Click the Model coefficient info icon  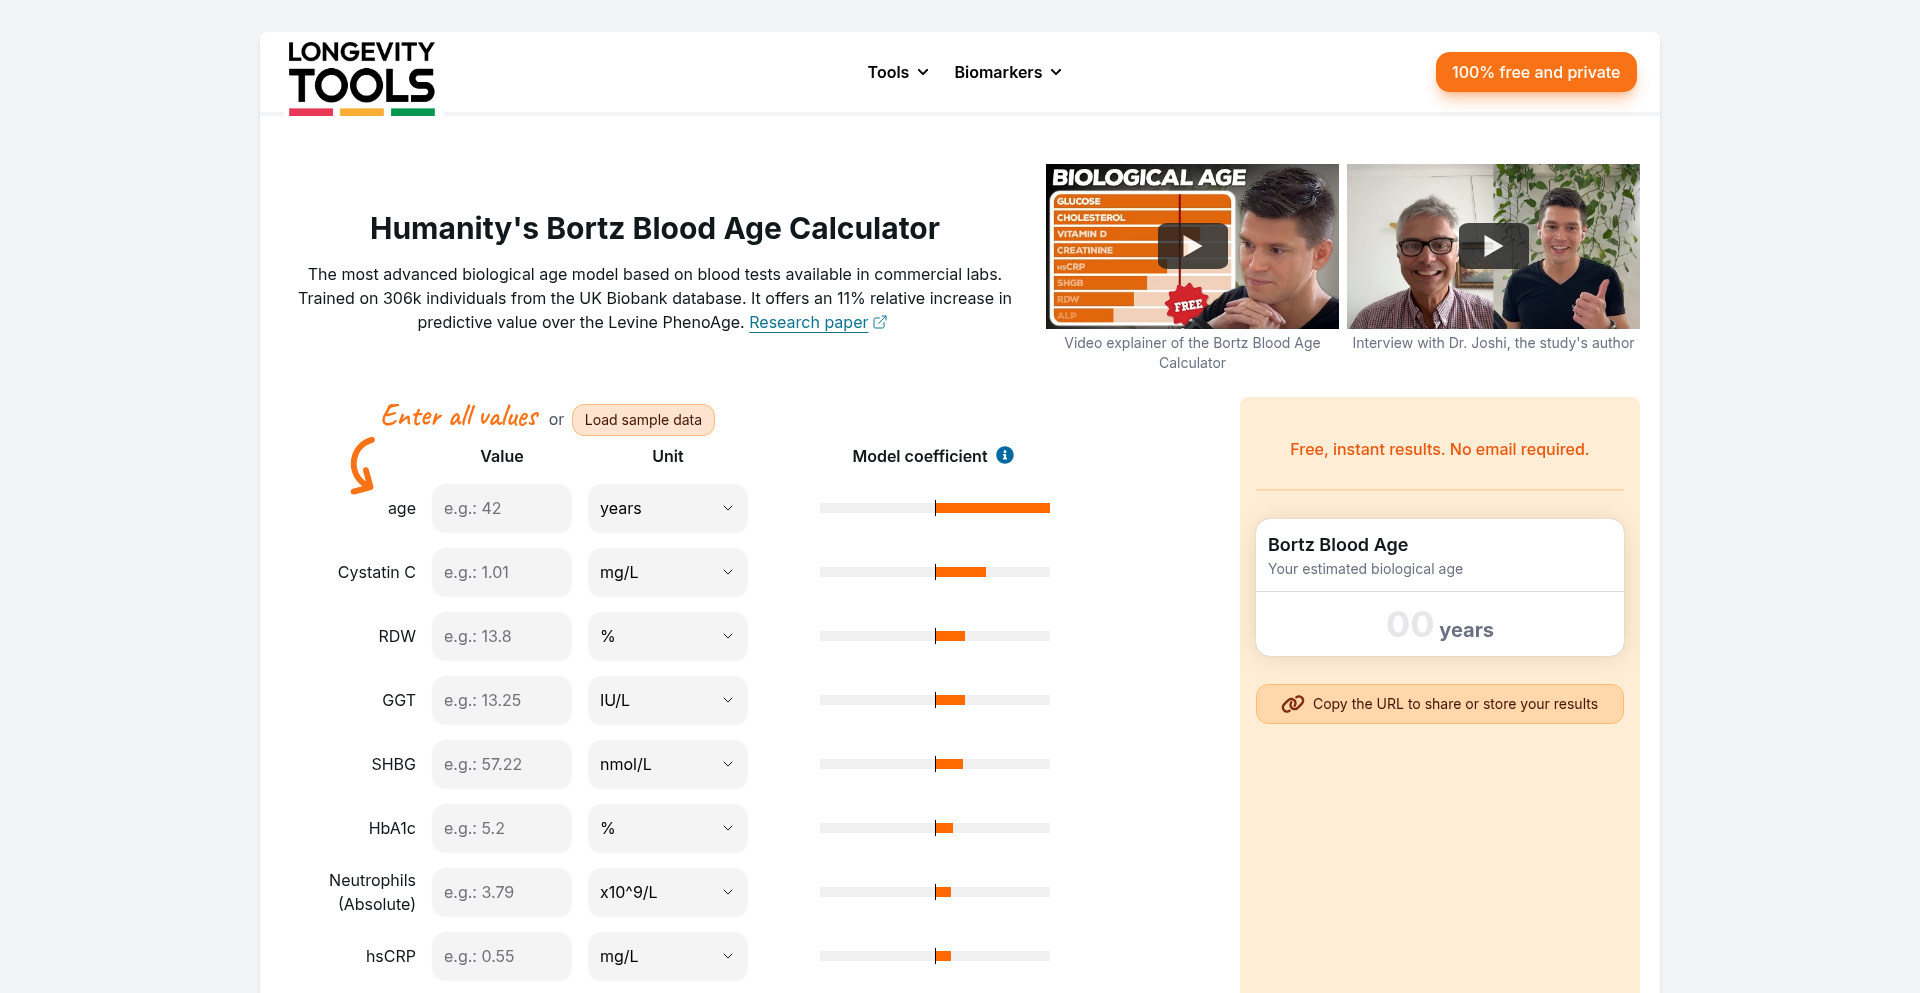1005,455
